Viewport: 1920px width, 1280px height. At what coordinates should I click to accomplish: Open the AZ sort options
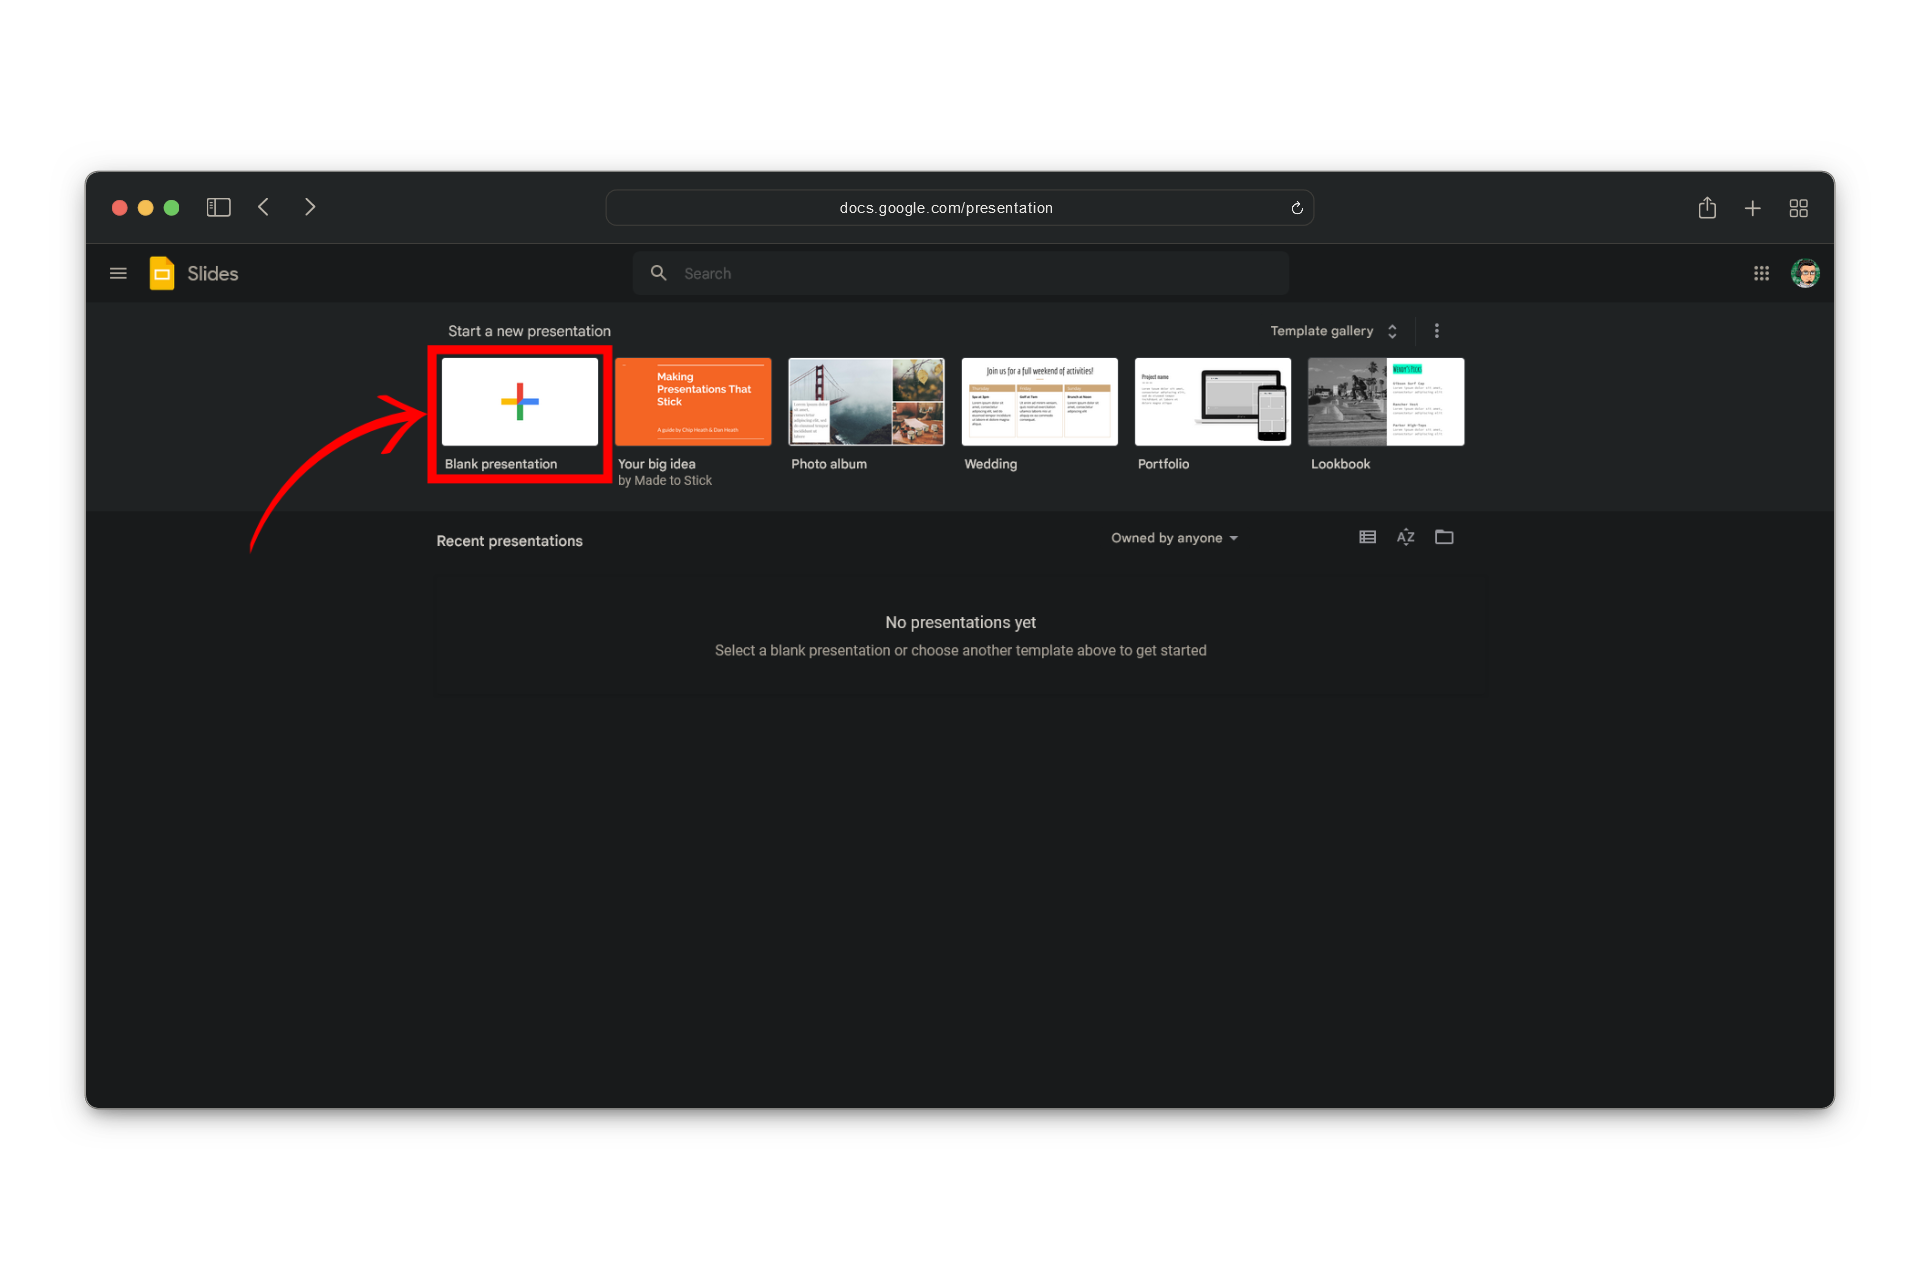[x=1405, y=537]
